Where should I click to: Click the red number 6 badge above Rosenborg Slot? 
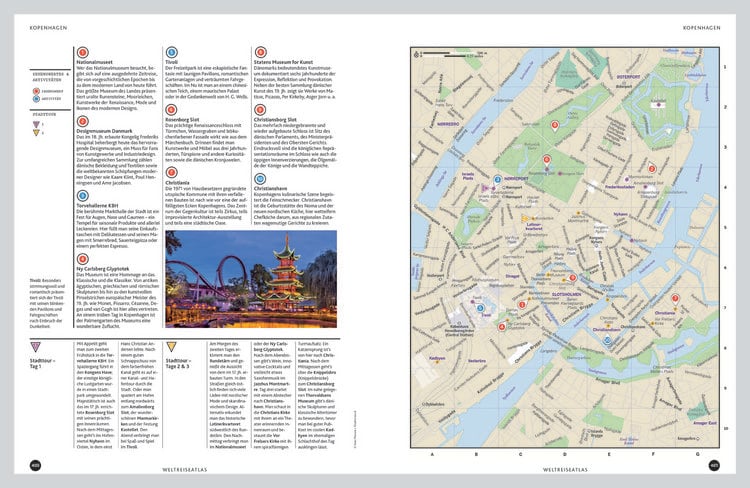(171, 110)
